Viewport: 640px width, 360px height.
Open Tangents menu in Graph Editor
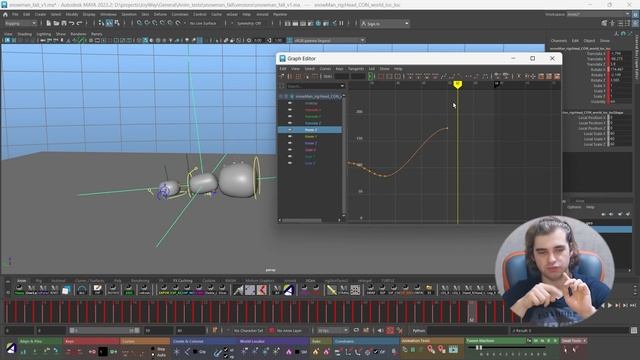tap(356, 69)
